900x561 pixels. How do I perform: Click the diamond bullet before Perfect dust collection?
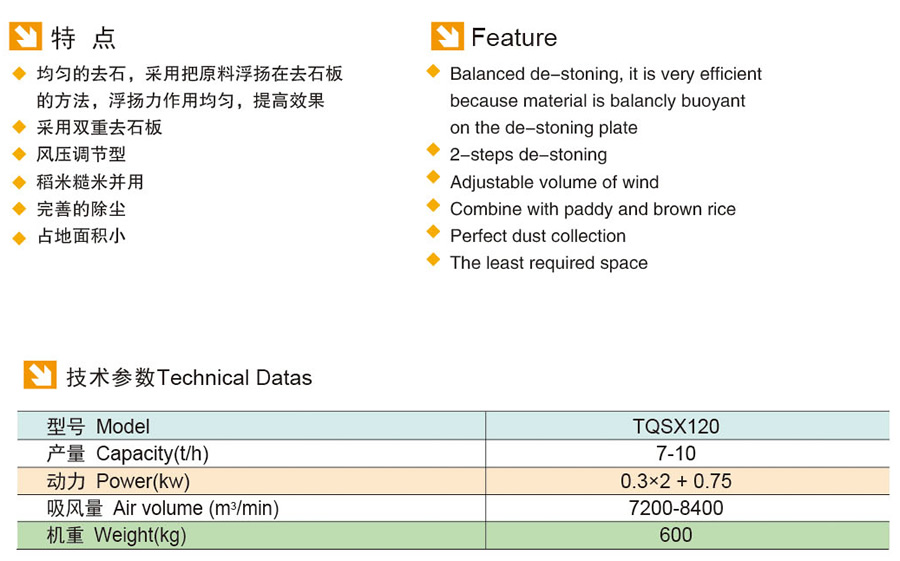tap(433, 232)
